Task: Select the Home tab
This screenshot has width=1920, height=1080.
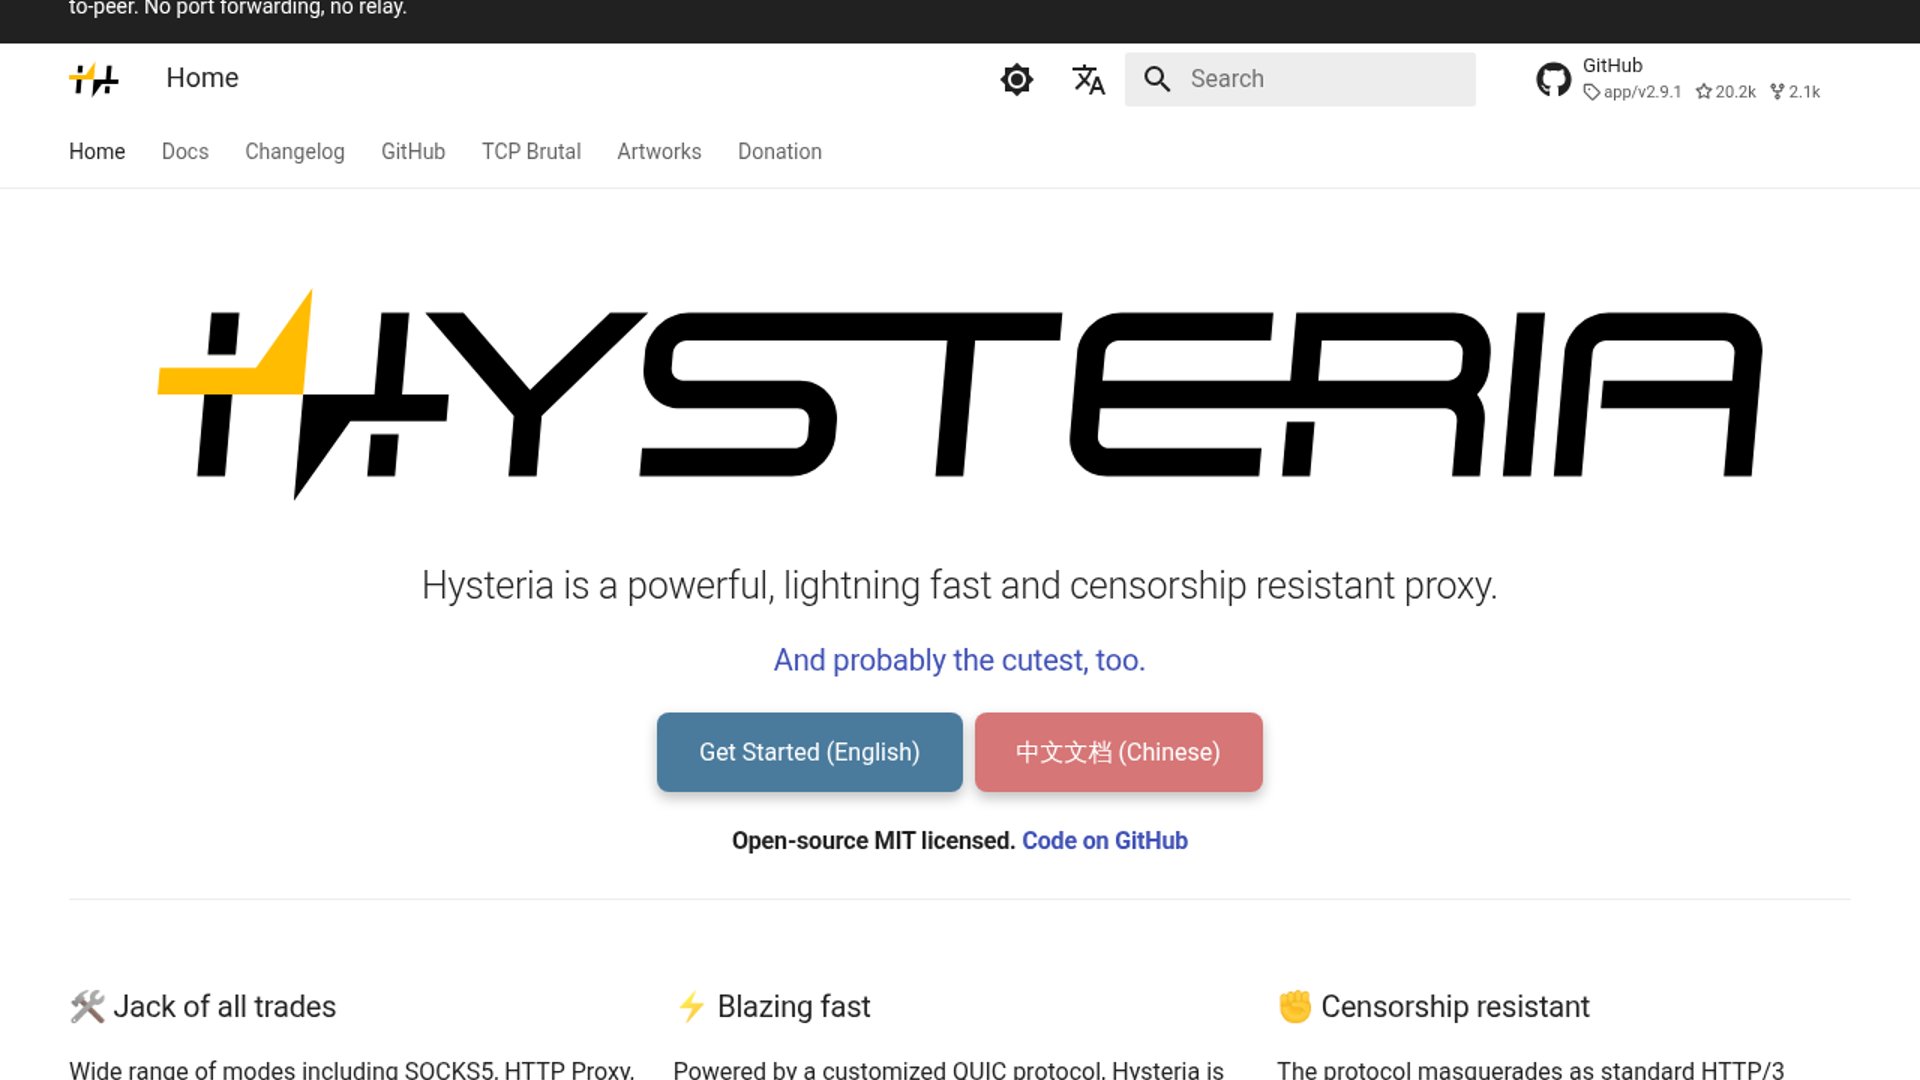Action: click(x=97, y=151)
